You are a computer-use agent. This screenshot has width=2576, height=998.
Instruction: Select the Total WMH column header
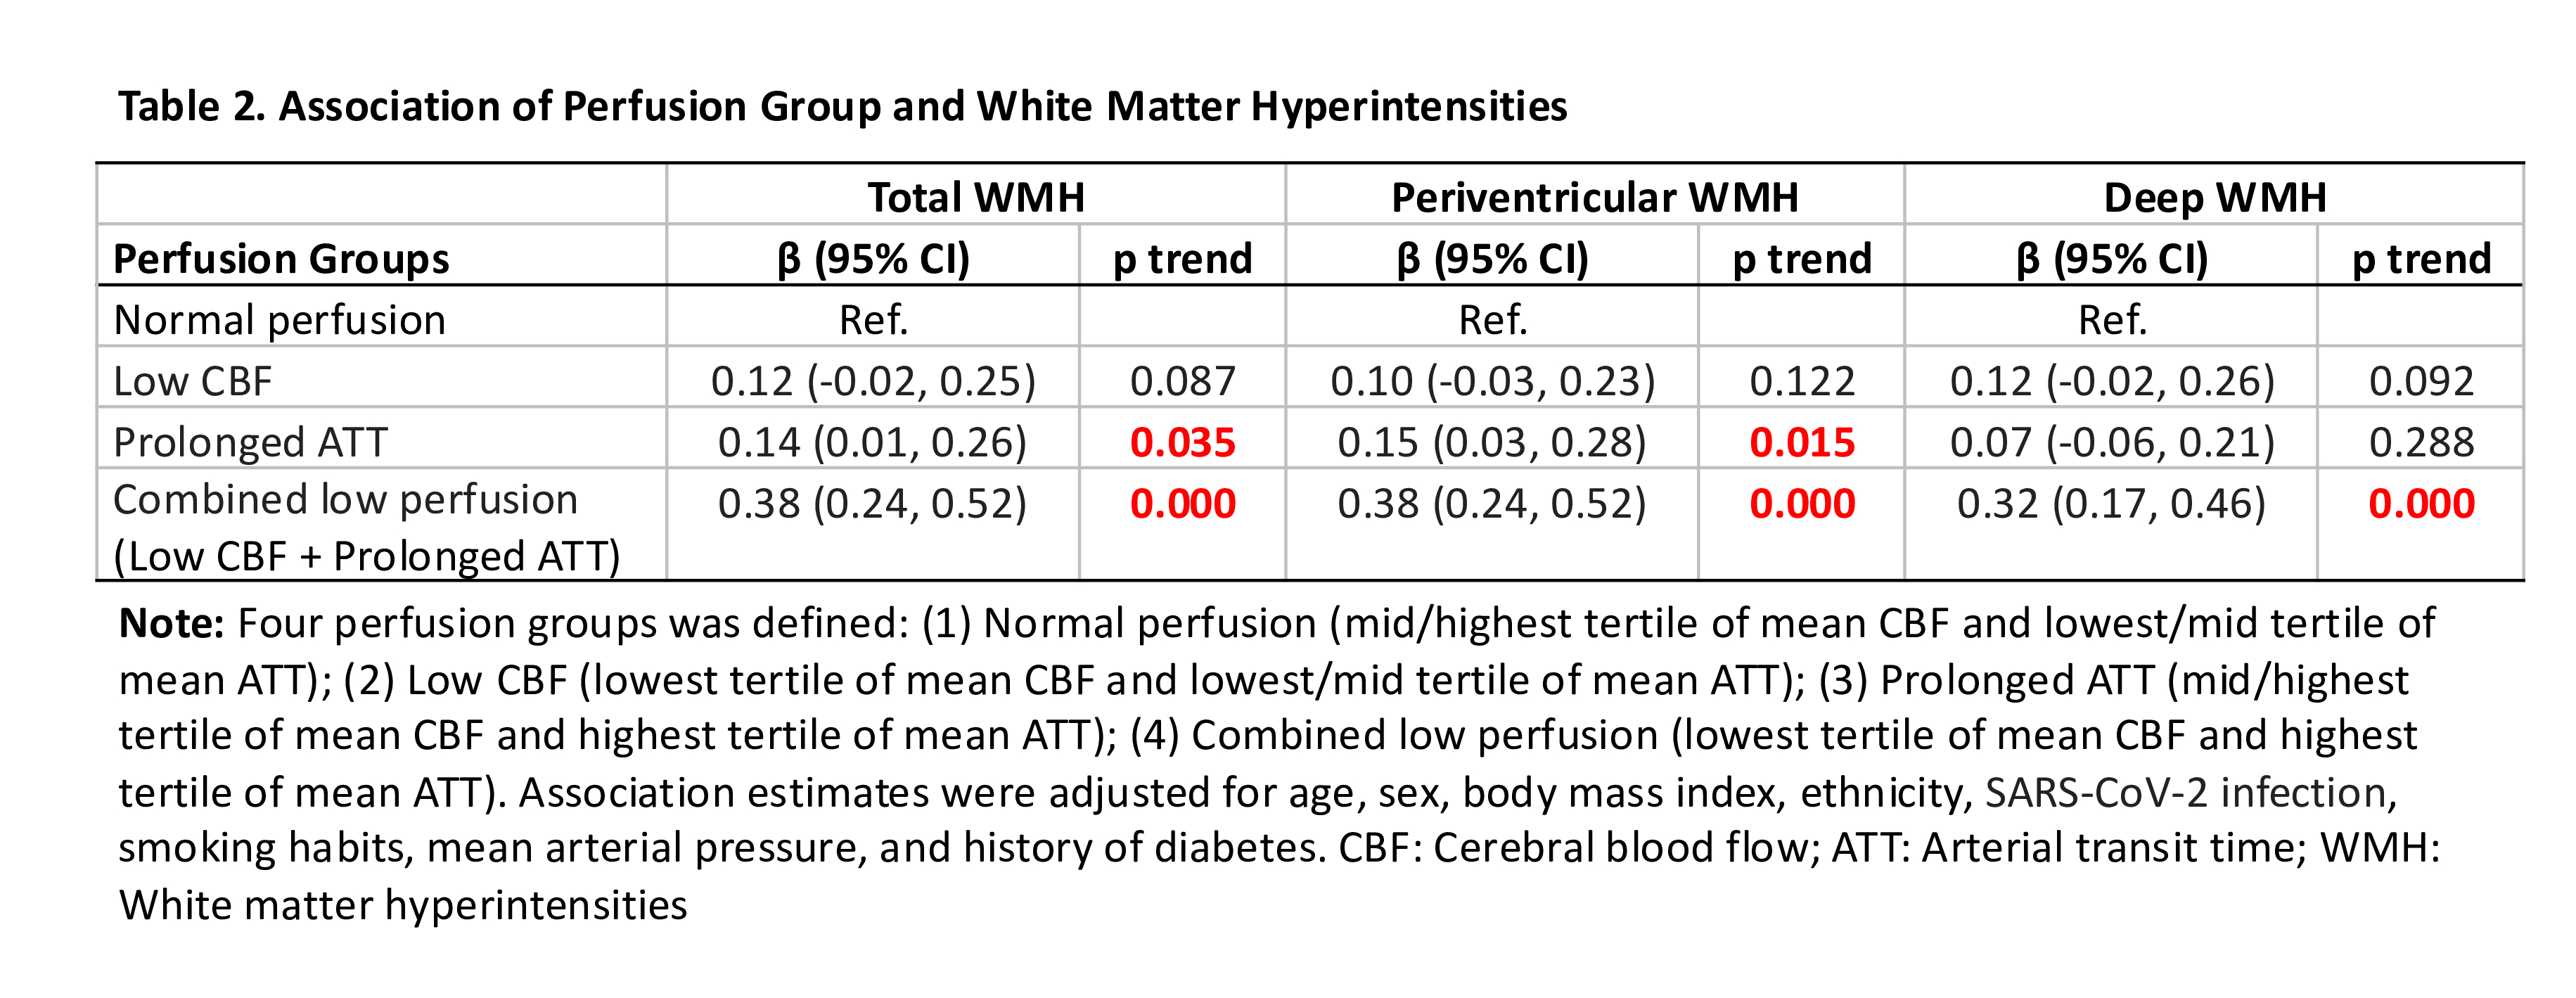975,197
